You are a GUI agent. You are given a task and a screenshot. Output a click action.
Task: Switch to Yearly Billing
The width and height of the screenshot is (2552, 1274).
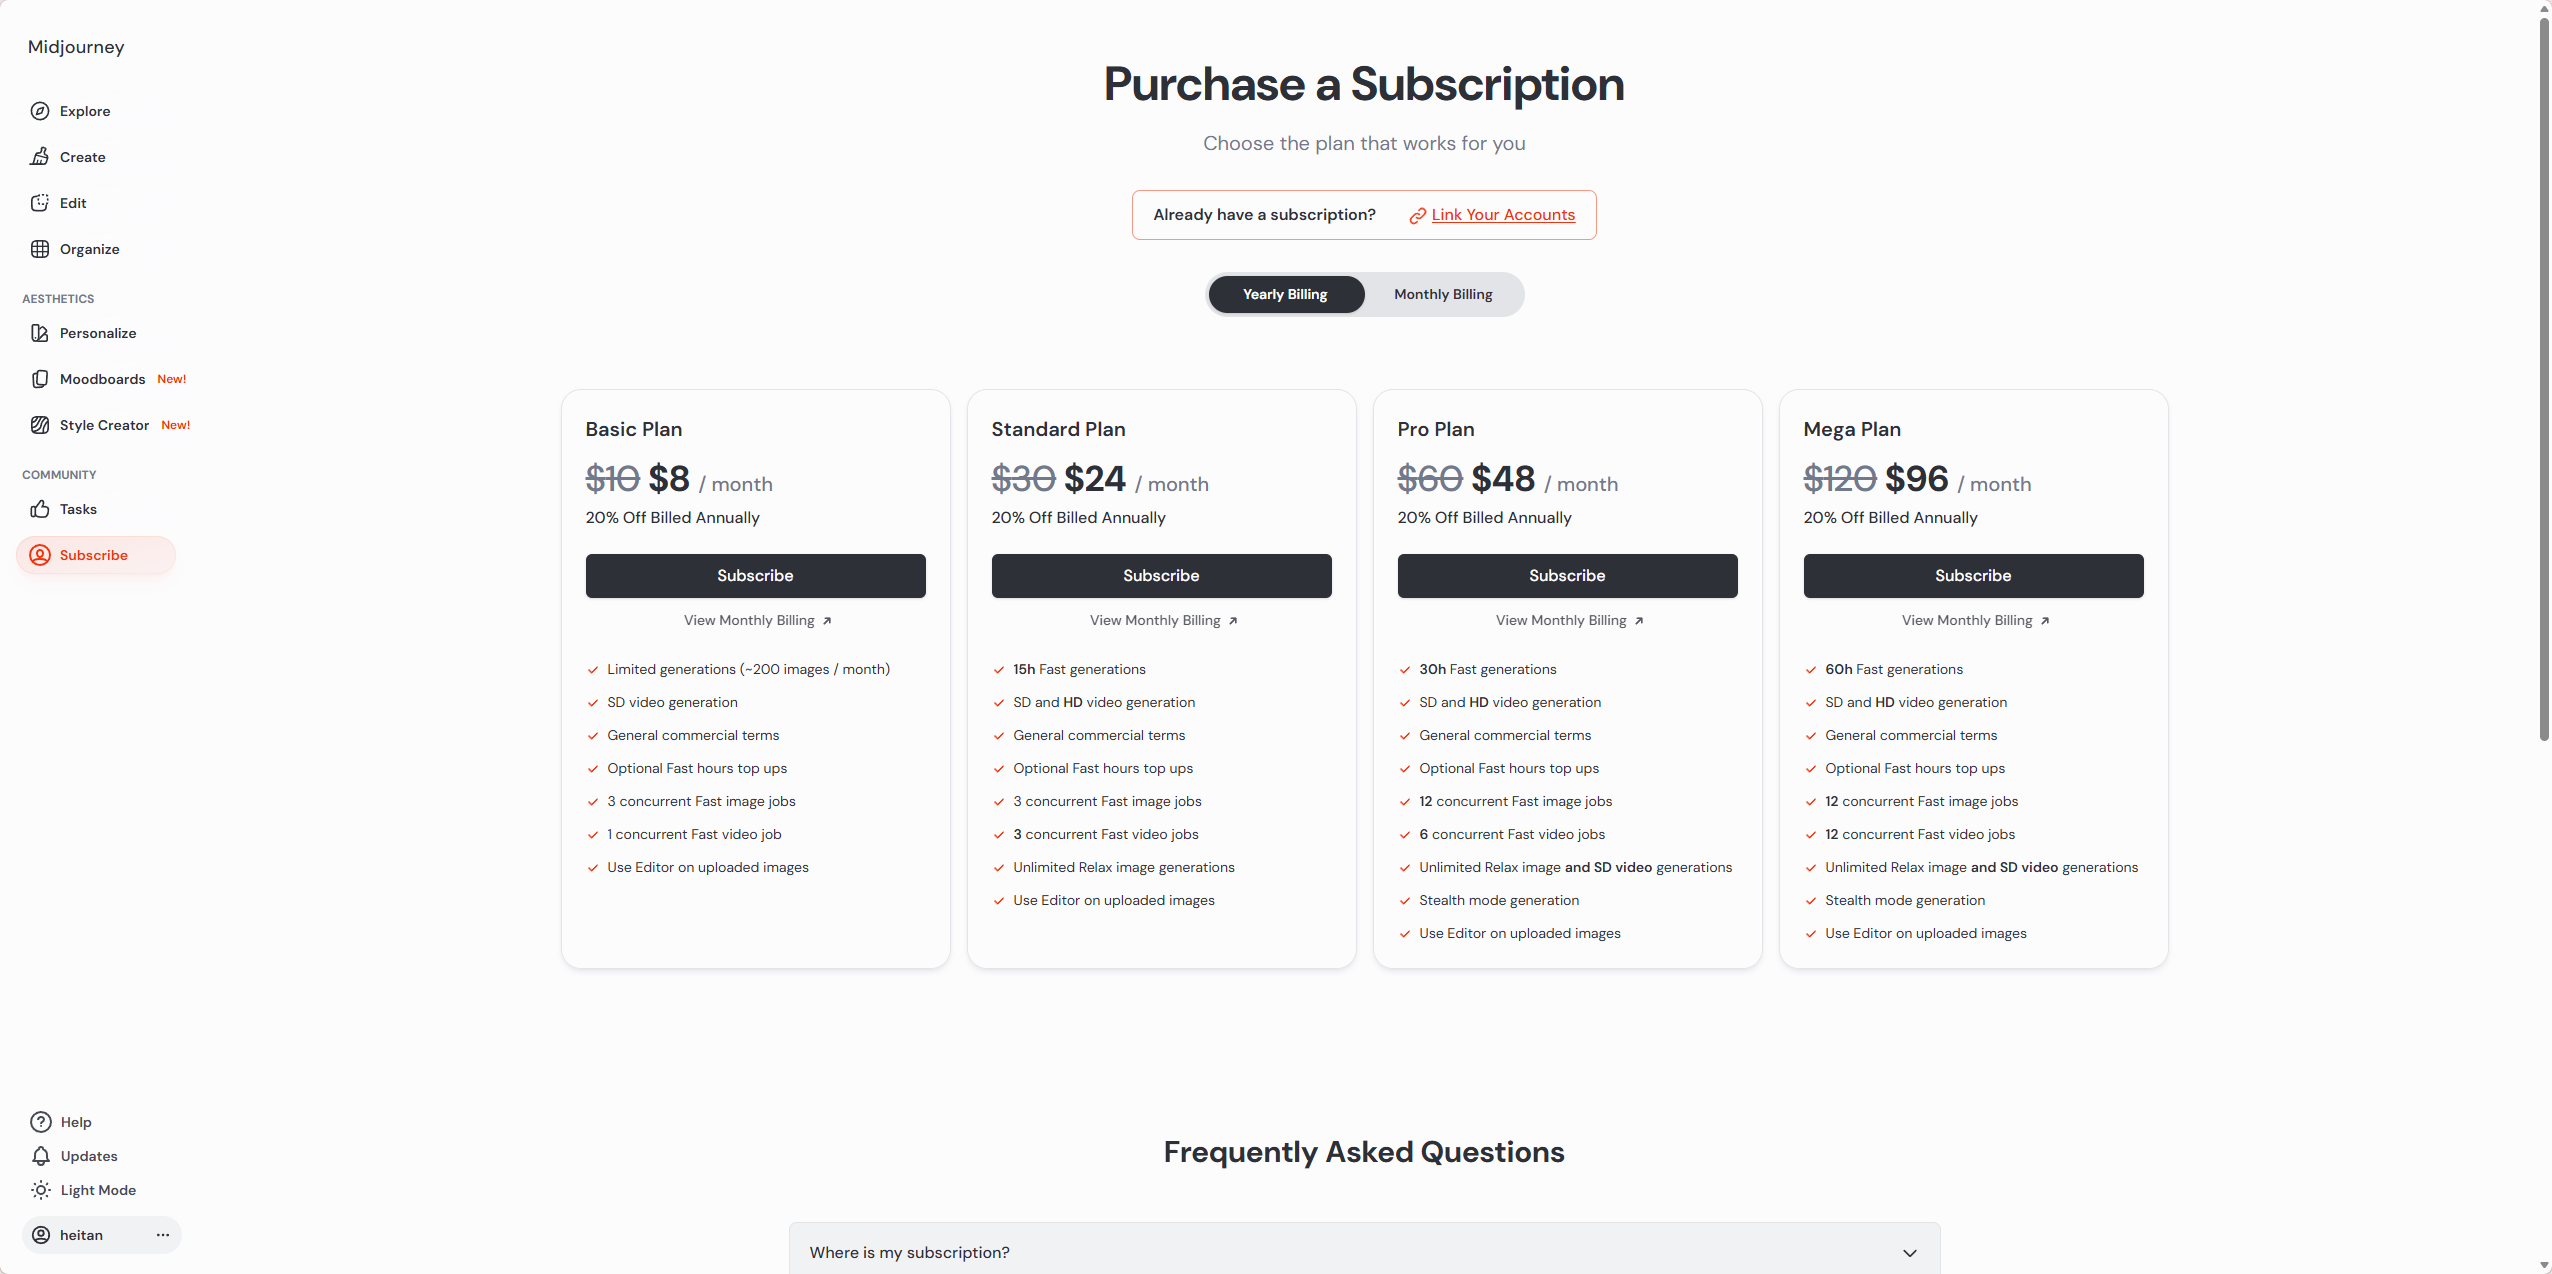(x=1285, y=294)
